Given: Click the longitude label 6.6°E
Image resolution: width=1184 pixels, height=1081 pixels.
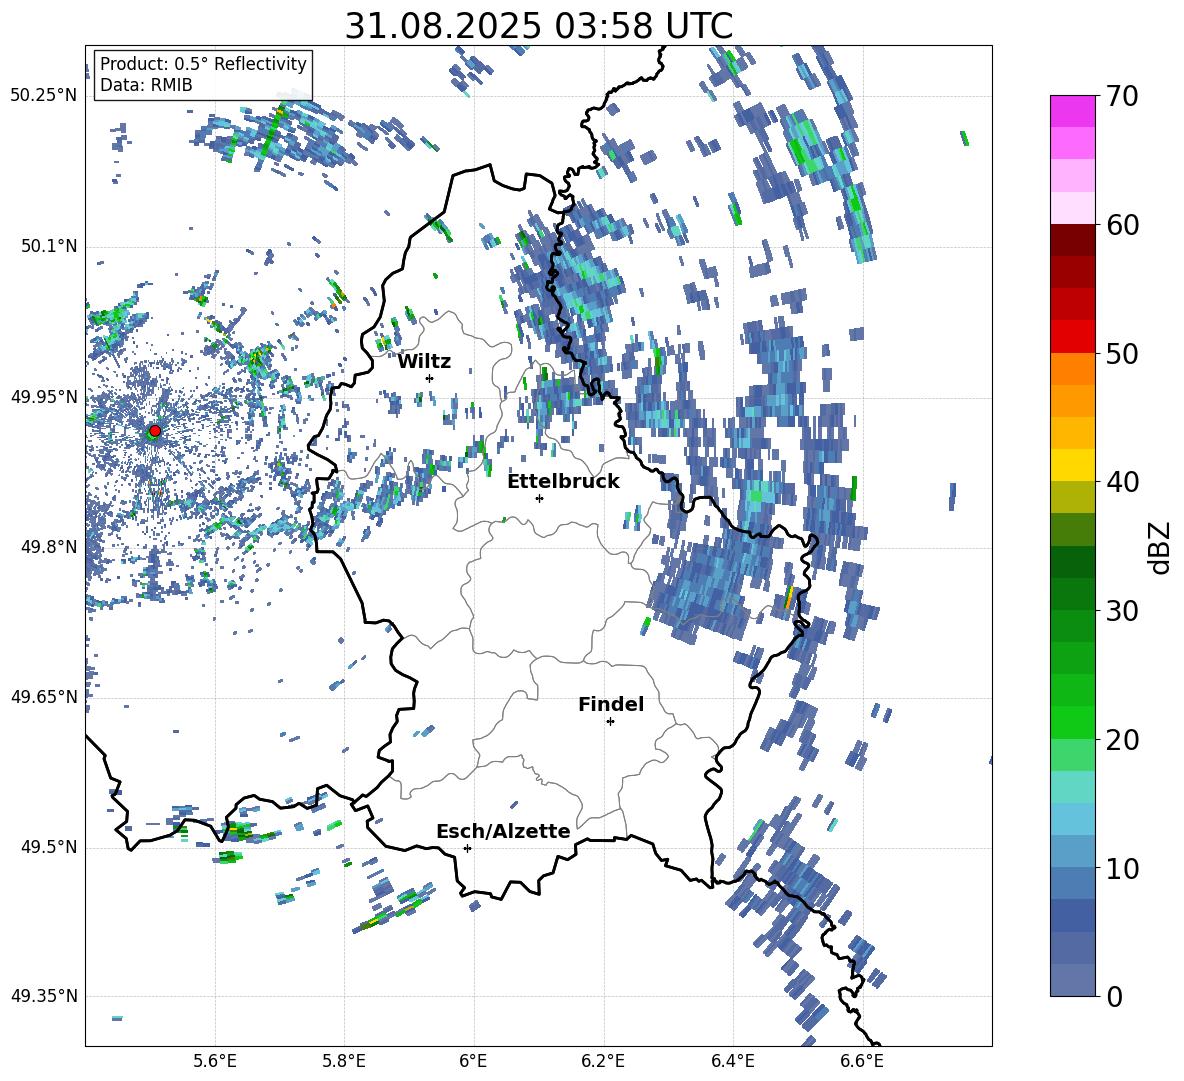Looking at the screenshot, I should [x=862, y=1061].
